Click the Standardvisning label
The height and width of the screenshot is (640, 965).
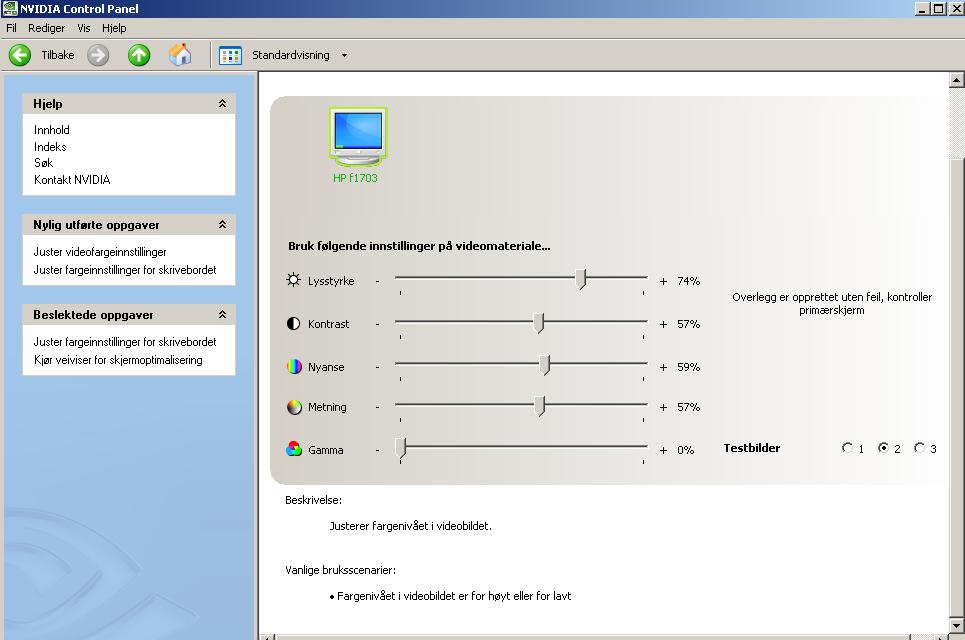[x=290, y=55]
